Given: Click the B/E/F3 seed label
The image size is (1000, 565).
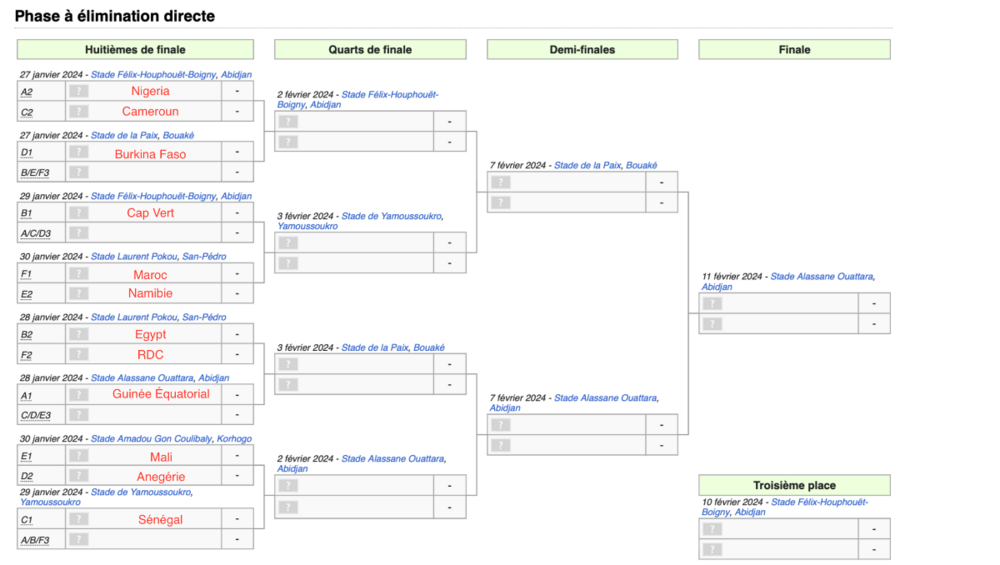Looking at the screenshot, I should [35, 173].
